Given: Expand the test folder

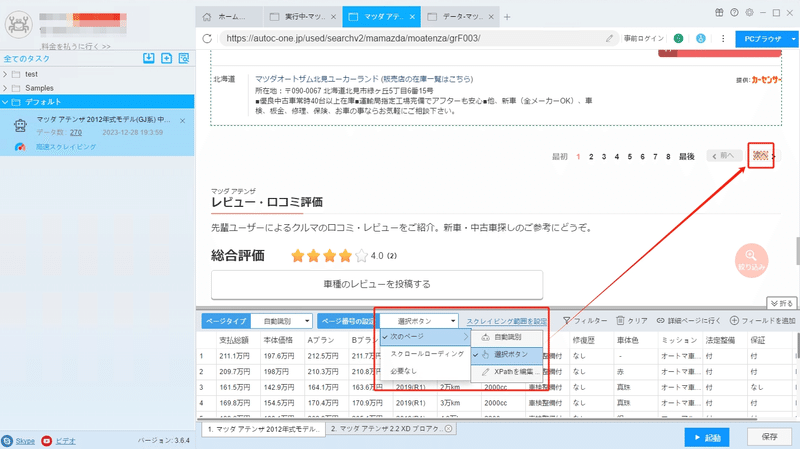Looking at the screenshot, I should click(x=5, y=74).
